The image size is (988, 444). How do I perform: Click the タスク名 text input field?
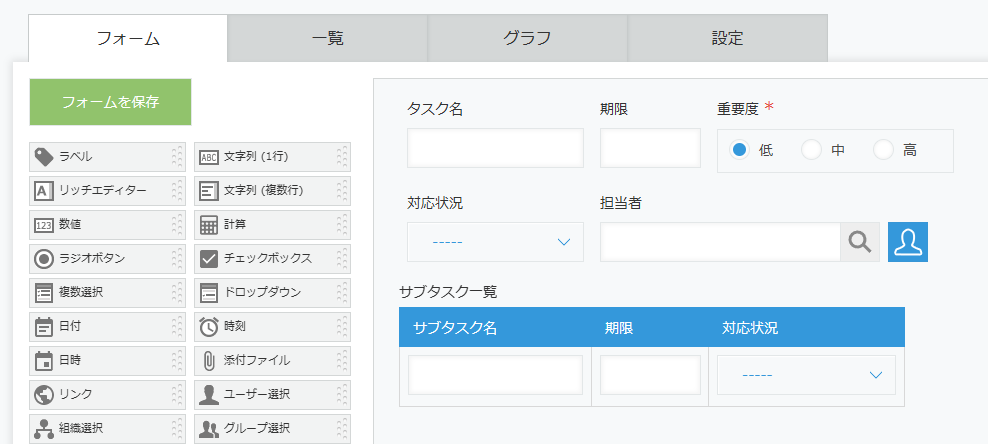[x=495, y=148]
